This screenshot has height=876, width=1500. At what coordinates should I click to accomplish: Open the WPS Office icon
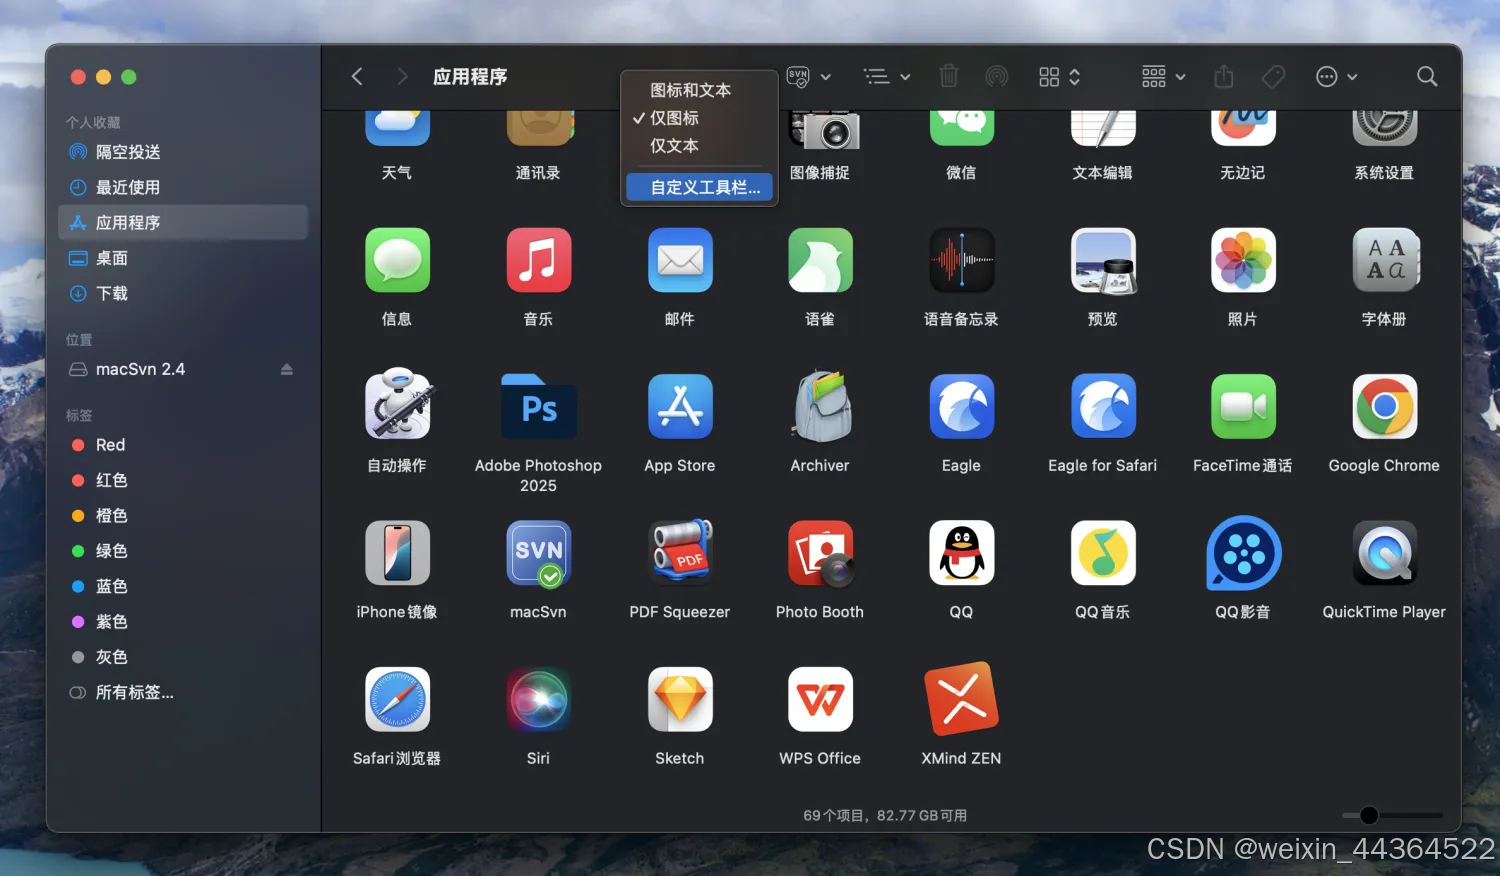coord(820,700)
